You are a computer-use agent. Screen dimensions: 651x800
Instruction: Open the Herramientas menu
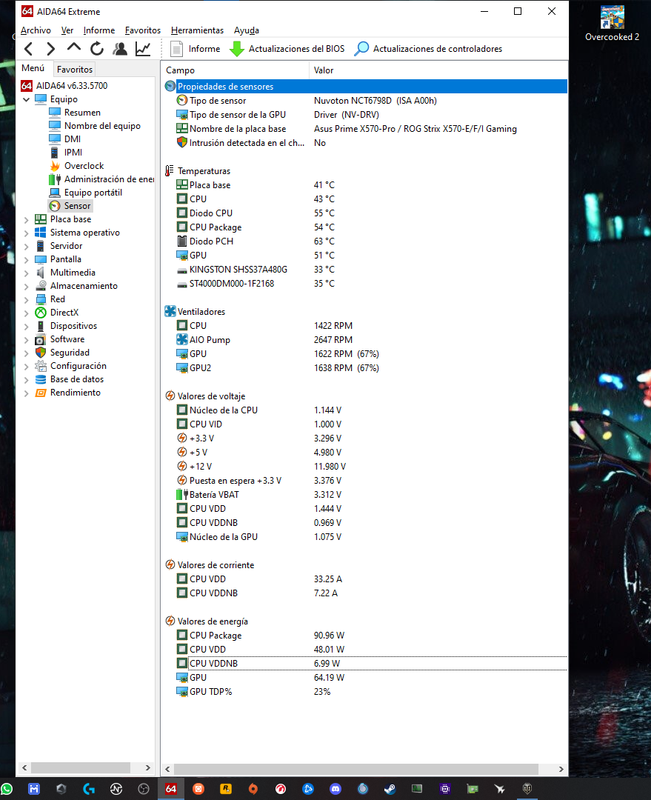coord(197,31)
